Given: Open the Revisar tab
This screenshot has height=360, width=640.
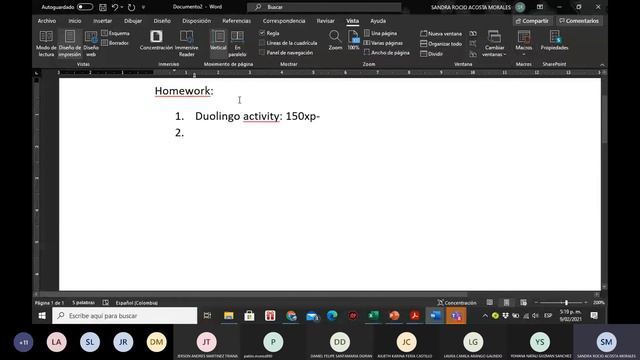Looking at the screenshot, I should [x=326, y=21].
